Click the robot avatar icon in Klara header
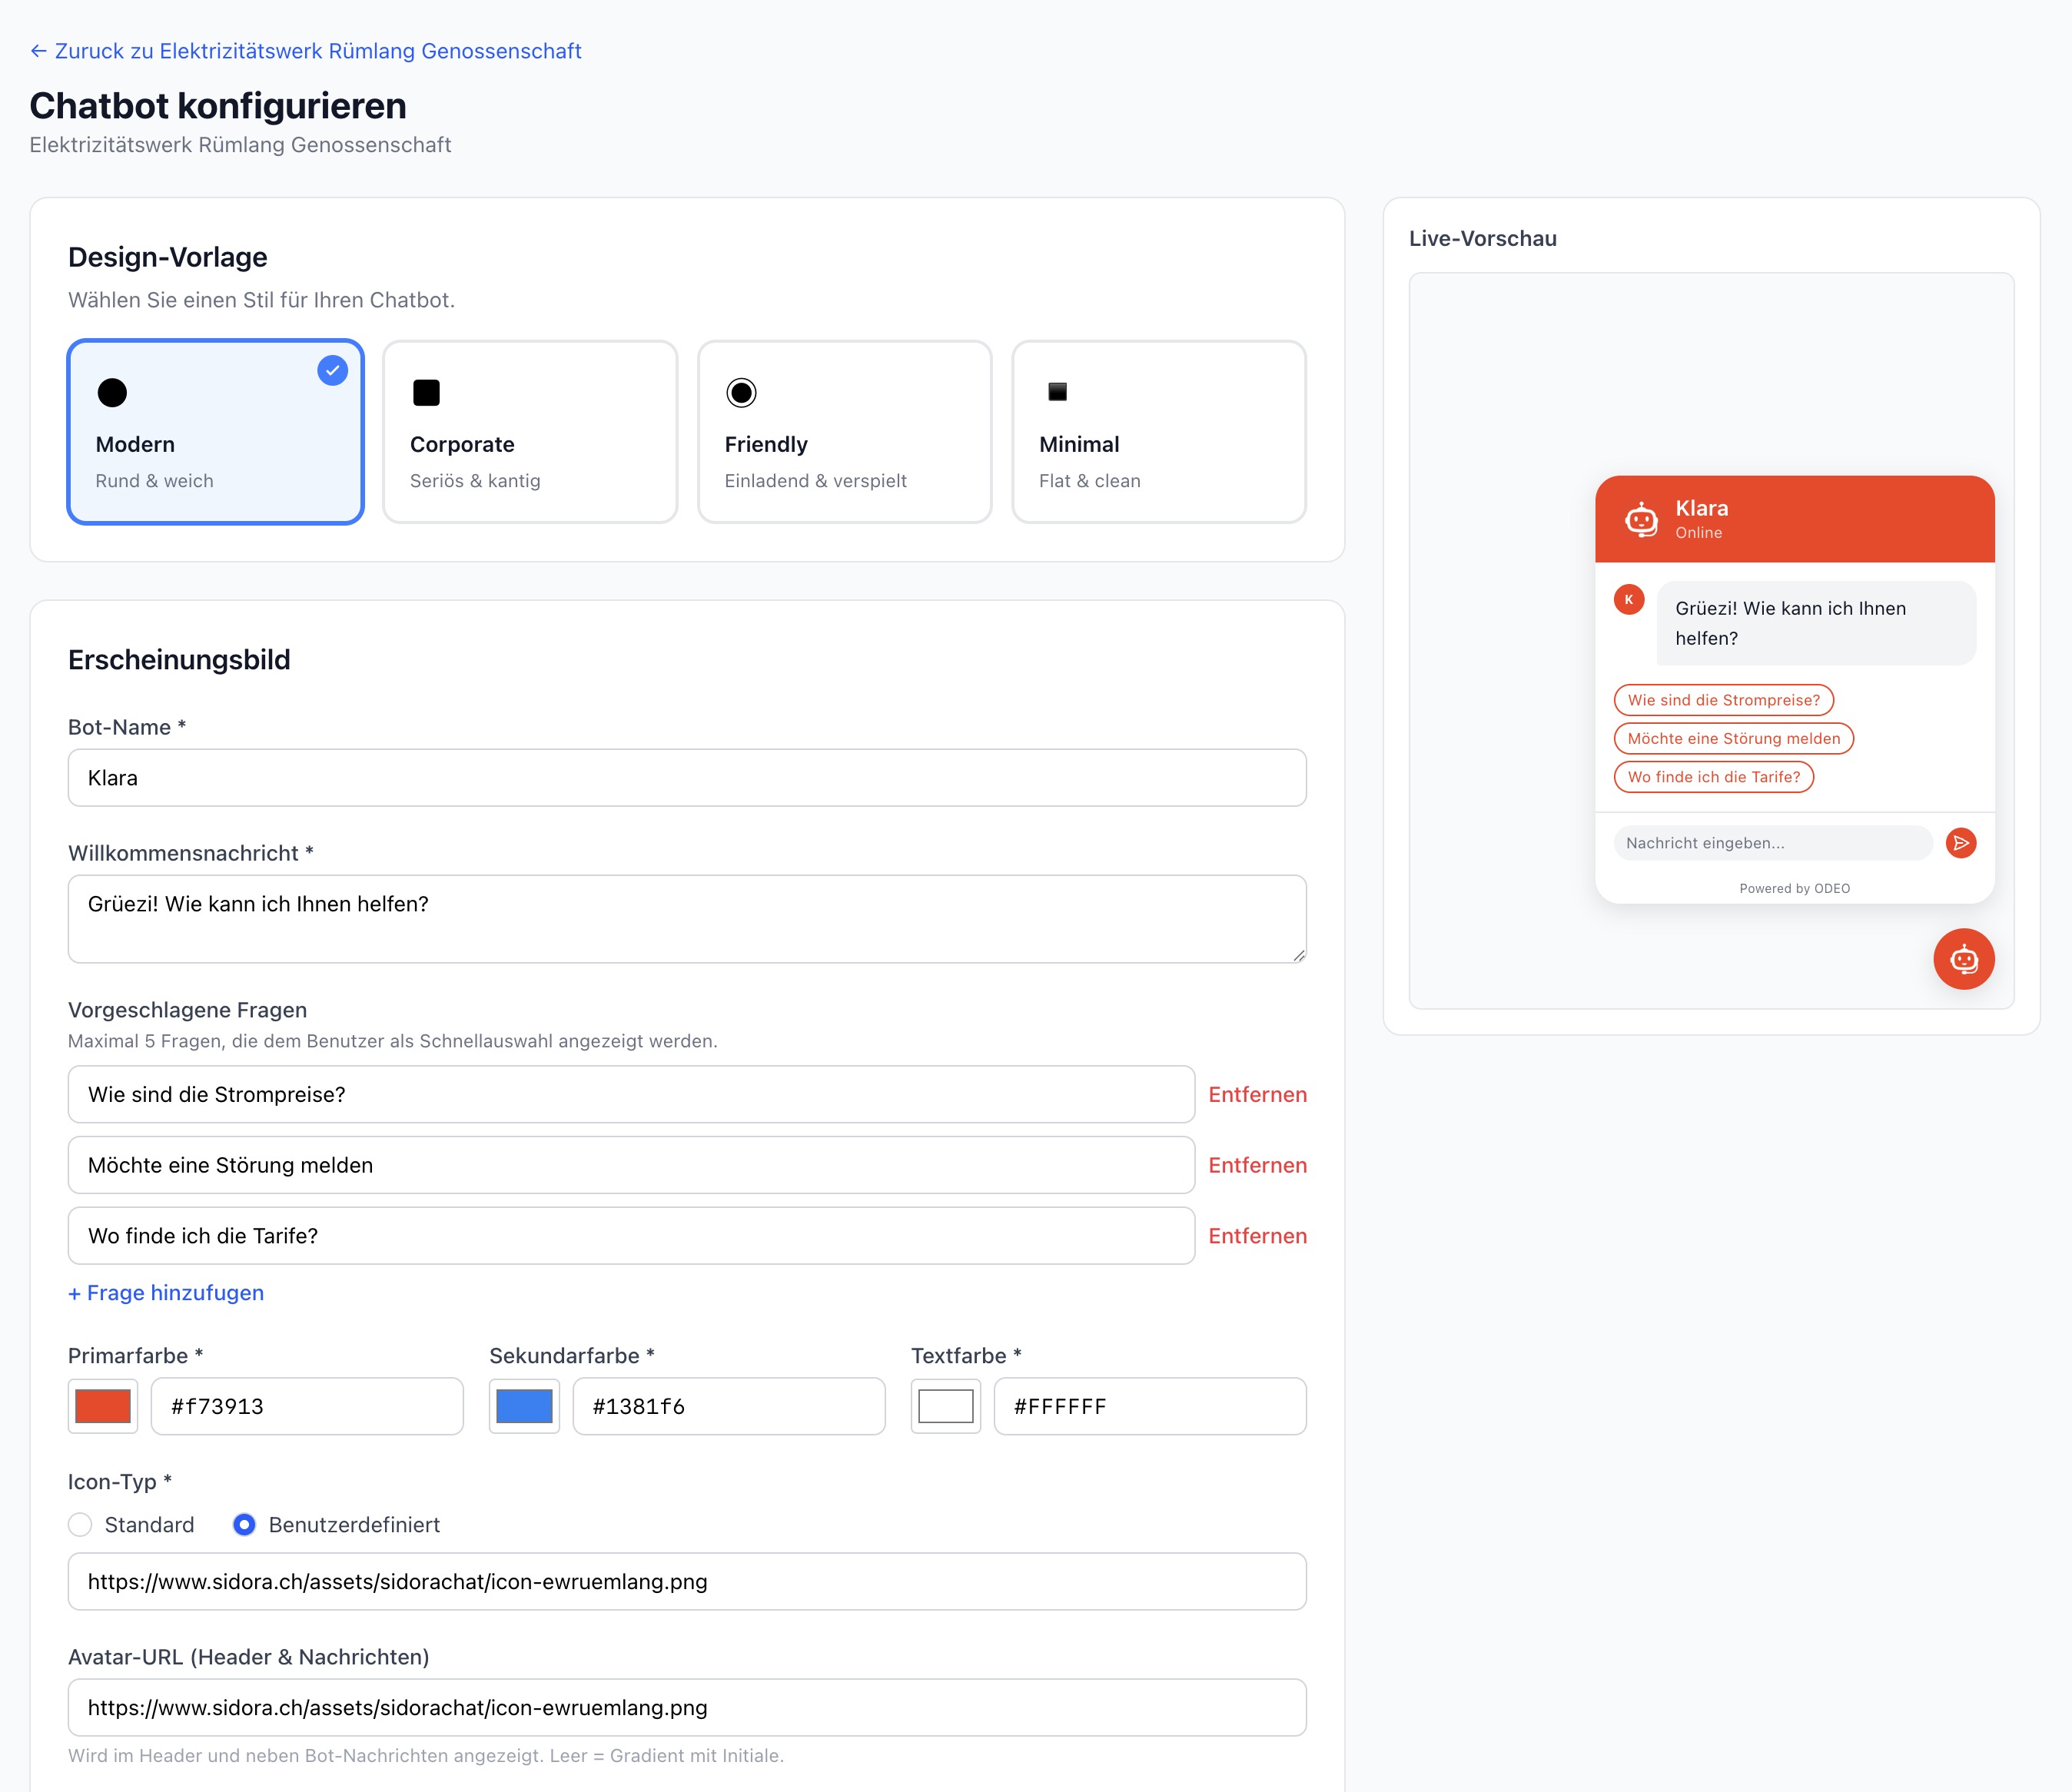This screenshot has width=2072, height=1792. [x=1641, y=519]
